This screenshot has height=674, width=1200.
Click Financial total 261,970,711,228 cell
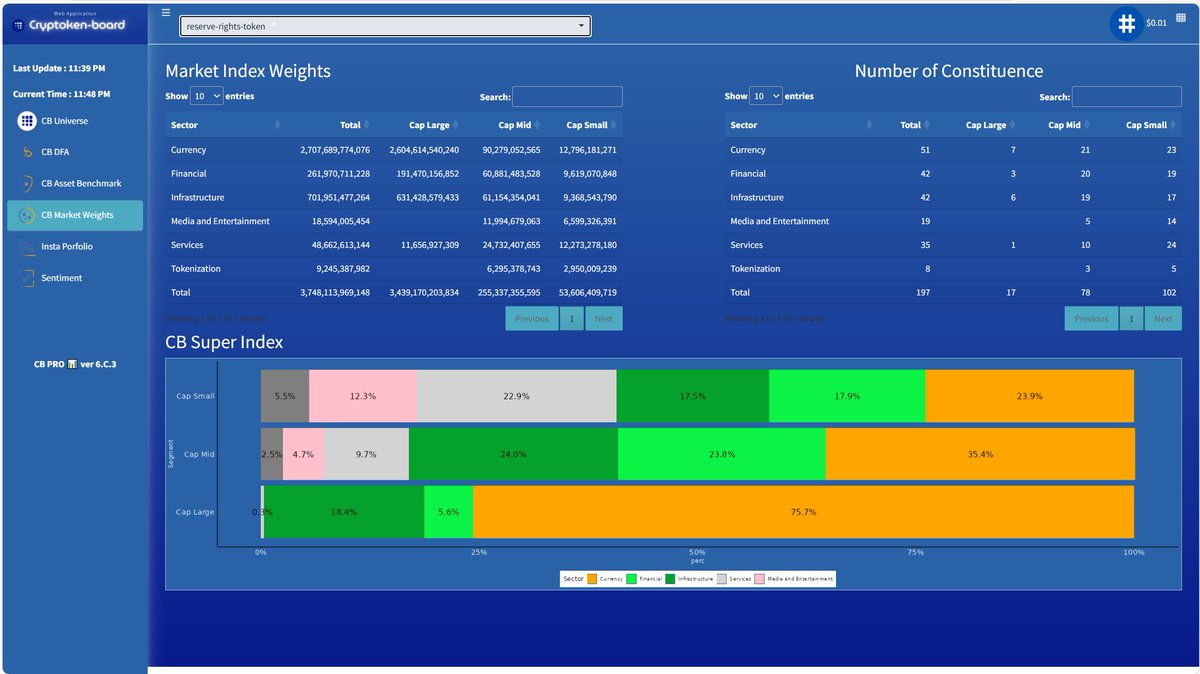[x=339, y=174]
